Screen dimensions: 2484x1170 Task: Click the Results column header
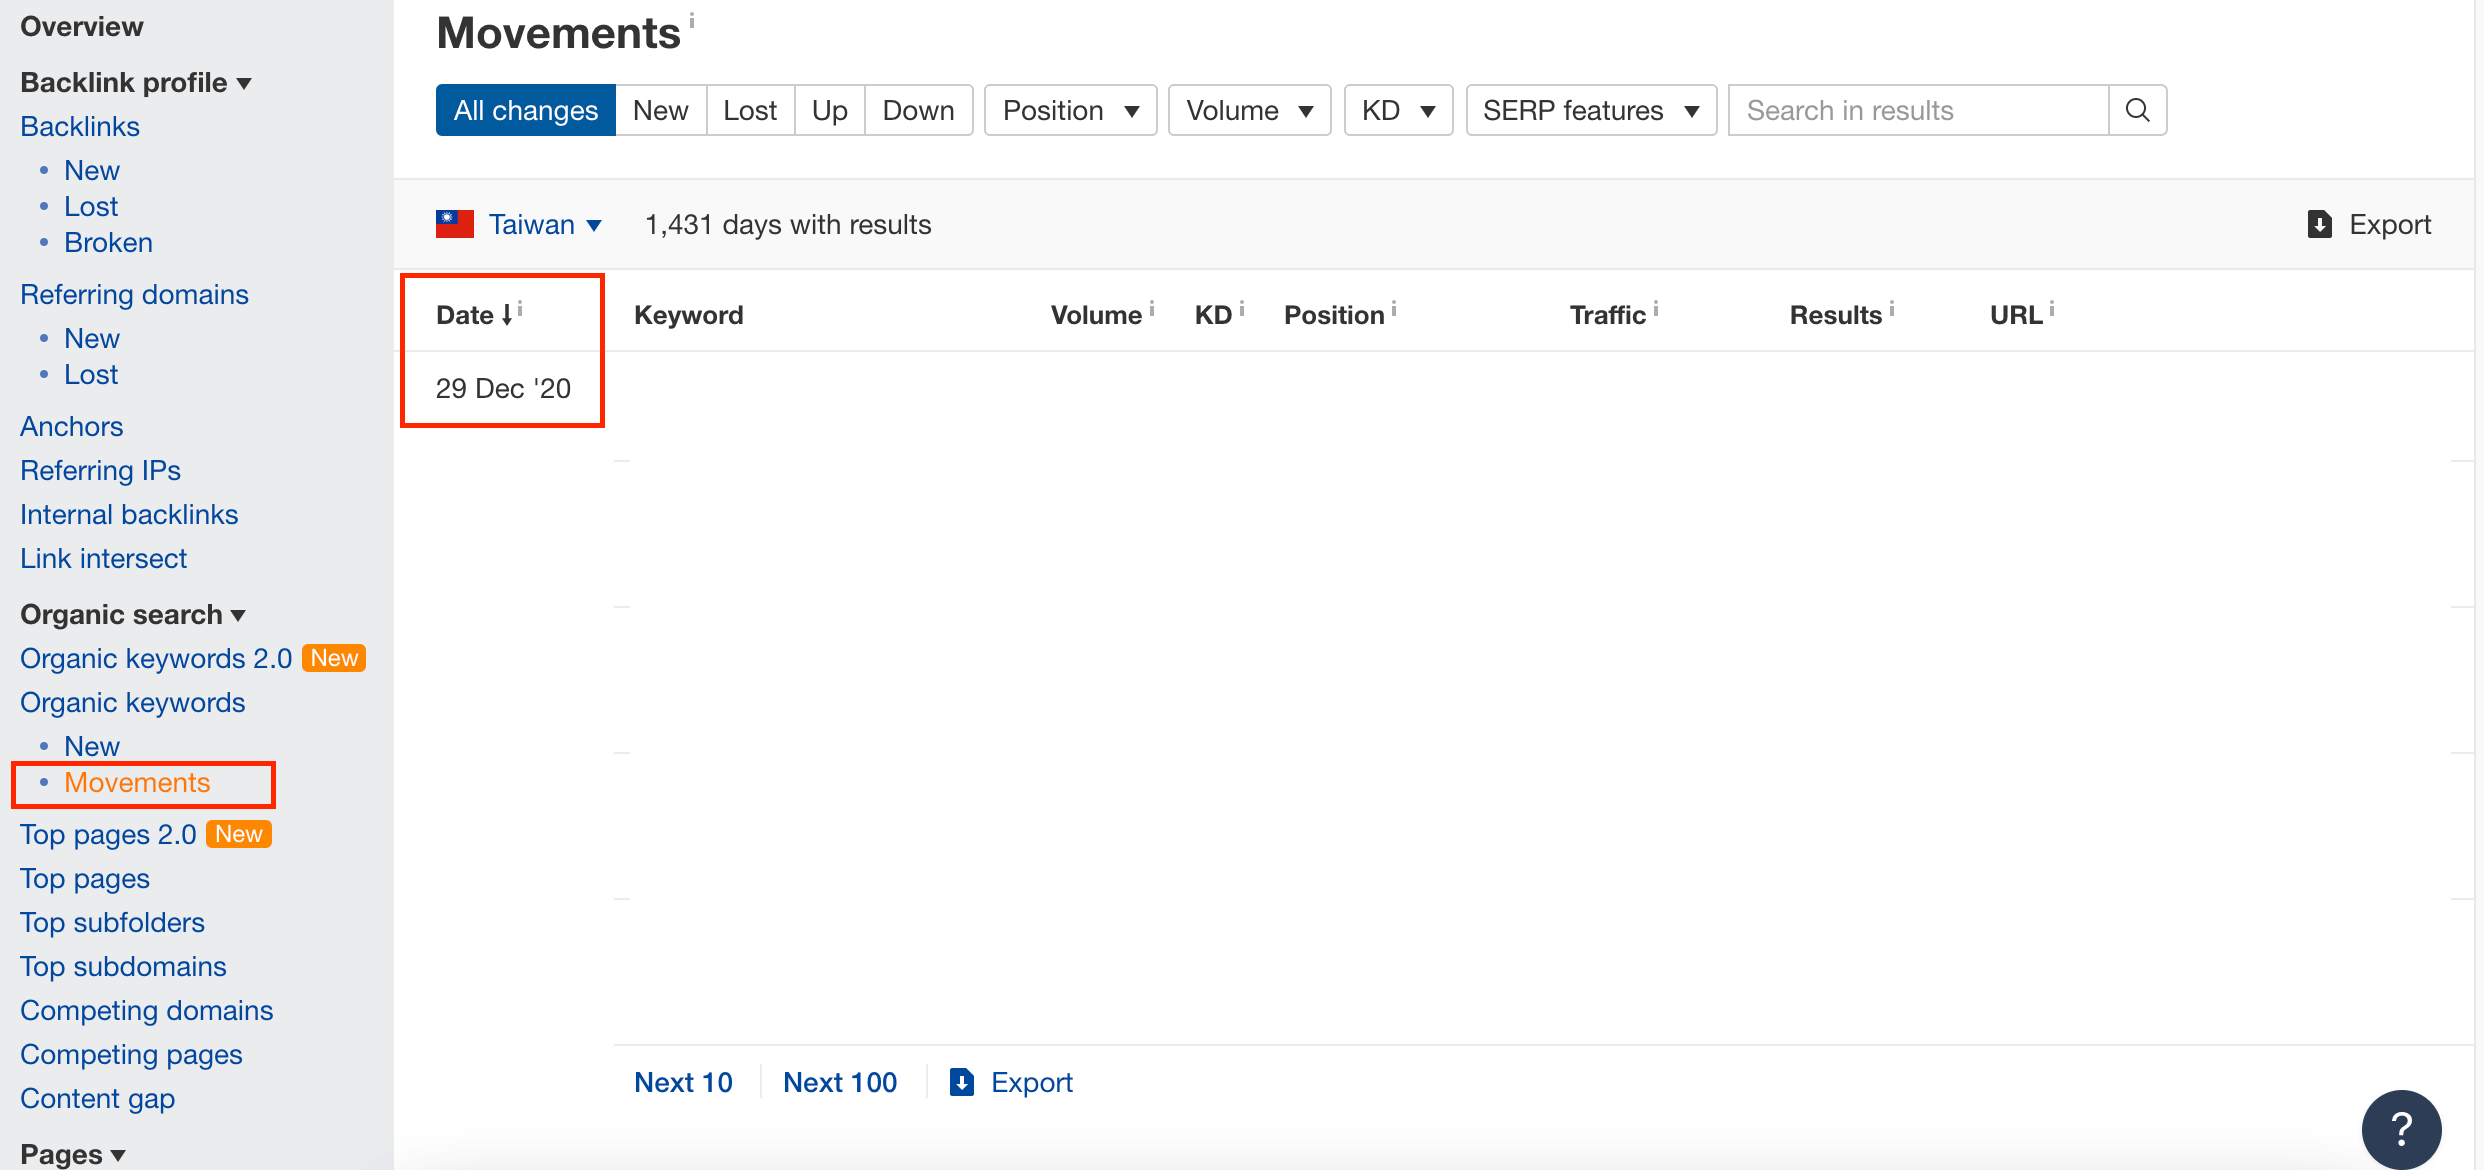click(x=1835, y=315)
